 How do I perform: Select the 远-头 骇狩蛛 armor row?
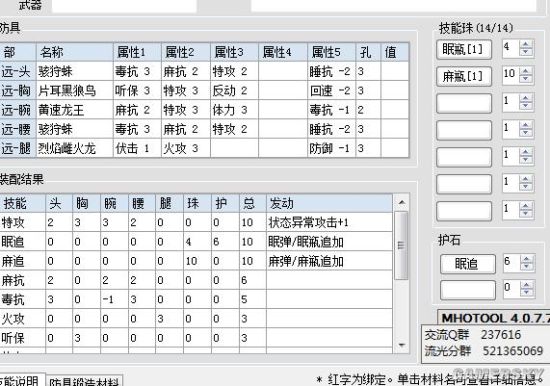coord(204,72)
